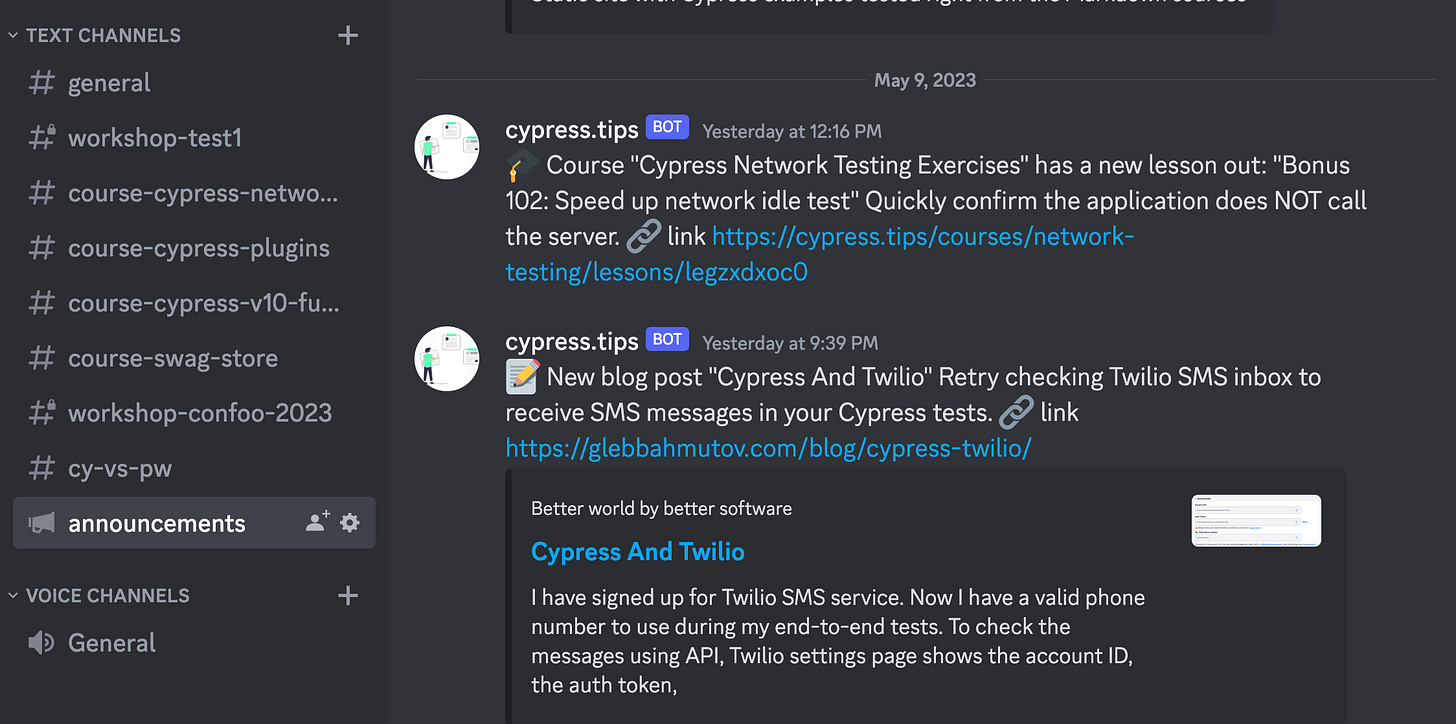Image resolution: width=1456 pixels, height=724 pixels.
Task: Add a new voice channel with plus
Action: coord(348,596)
